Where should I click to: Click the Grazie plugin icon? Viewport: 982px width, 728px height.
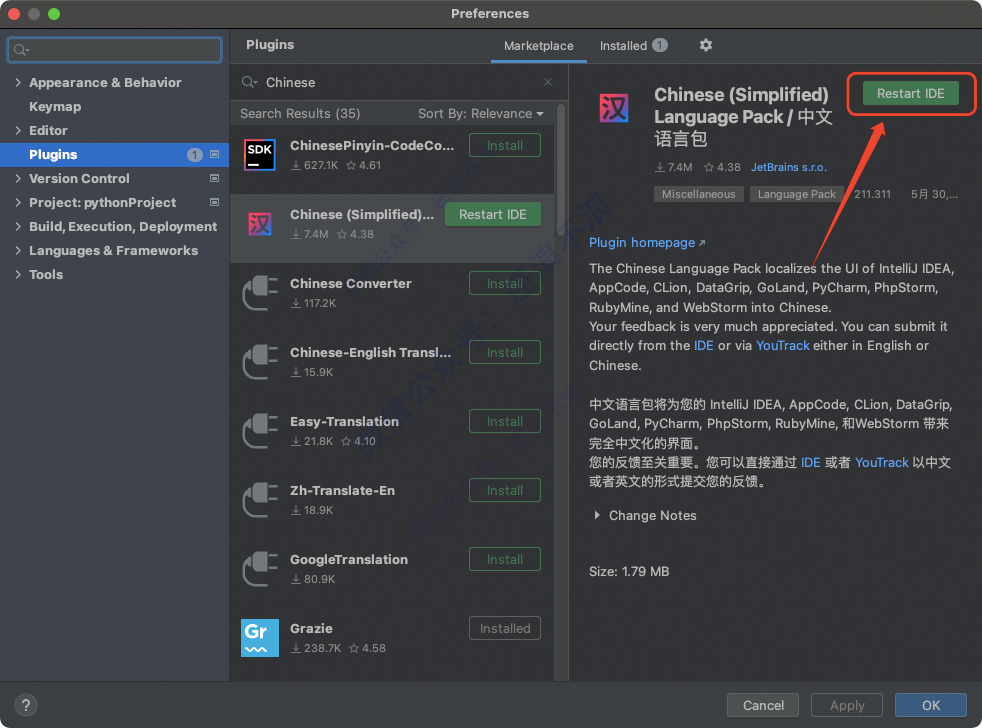259,638
